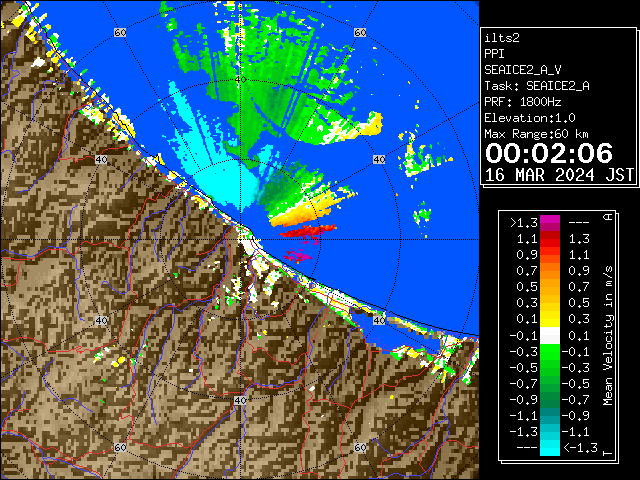Screen dimensions: 640x480
Task: Click the "T" marker below the legend
Action: coord(608,453)
